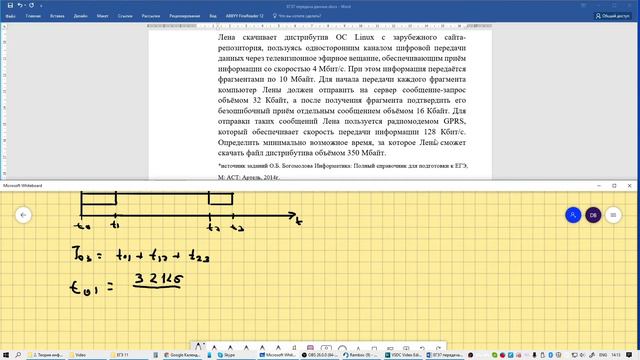Select the second pen in Whiteboard toolbar

[x=214, y=348]
